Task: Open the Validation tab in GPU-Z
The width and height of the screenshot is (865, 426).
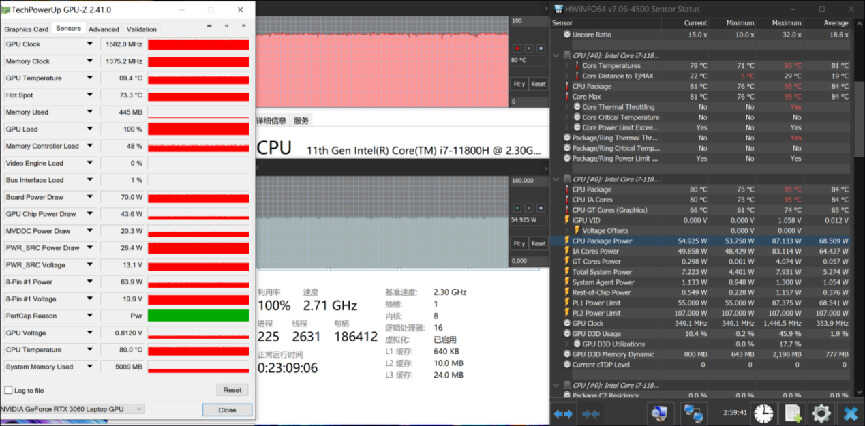Action: (x=142, y=29)
